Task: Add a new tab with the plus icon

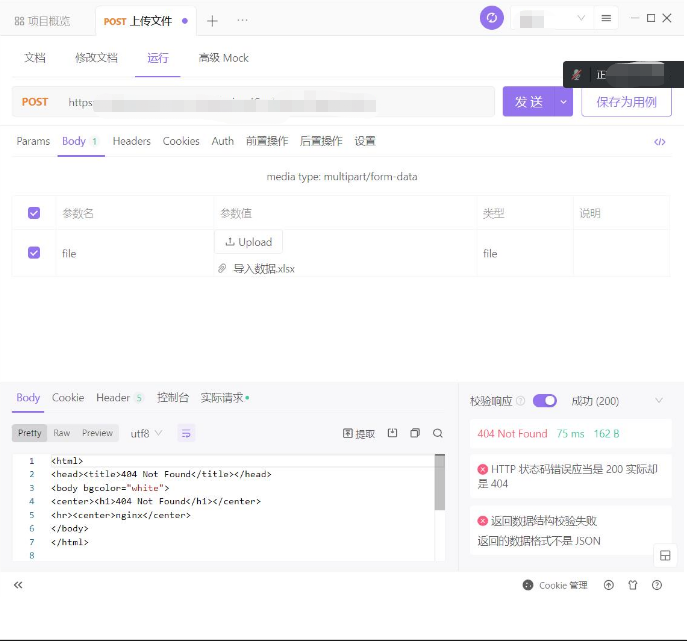Action: tap(212, 21)
